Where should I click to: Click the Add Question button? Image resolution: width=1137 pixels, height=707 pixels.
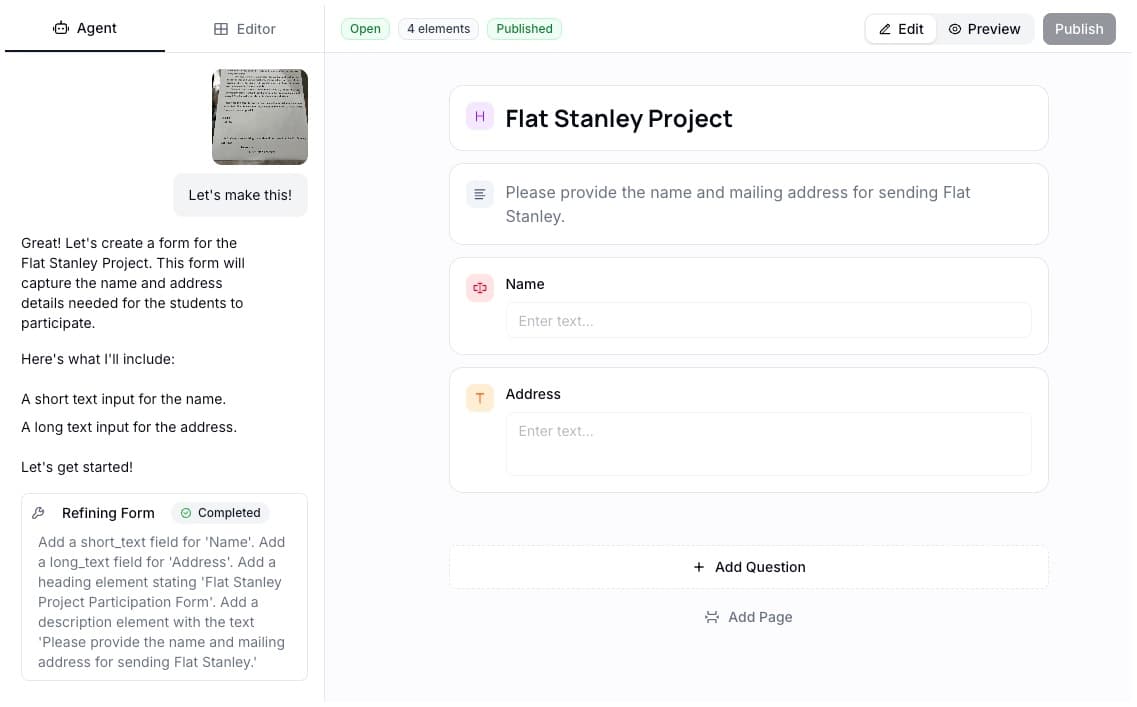click(x=749, y=567)
